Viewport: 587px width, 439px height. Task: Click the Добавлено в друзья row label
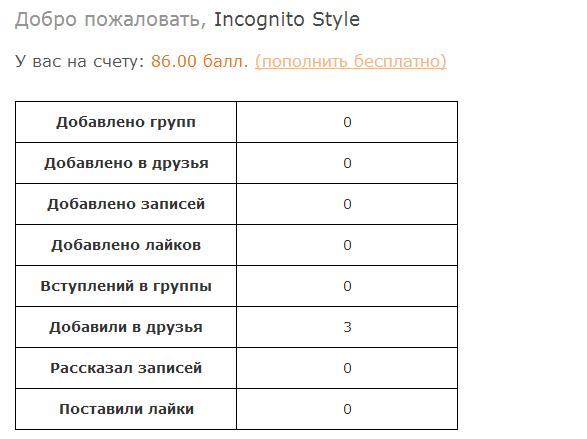[126, 163]
